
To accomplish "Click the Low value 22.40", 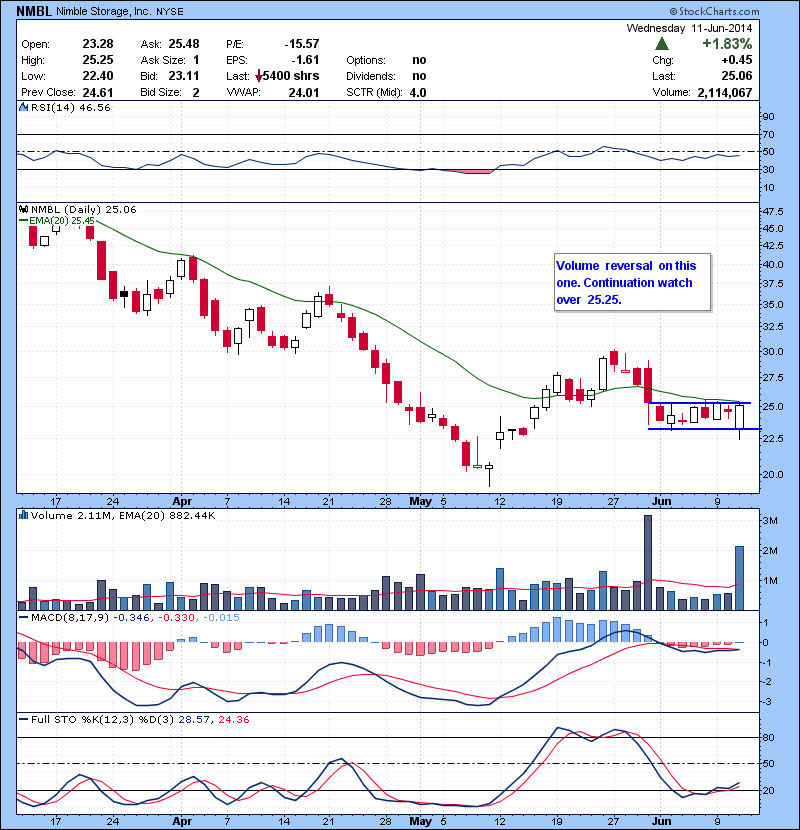I will tap(98, 76).
